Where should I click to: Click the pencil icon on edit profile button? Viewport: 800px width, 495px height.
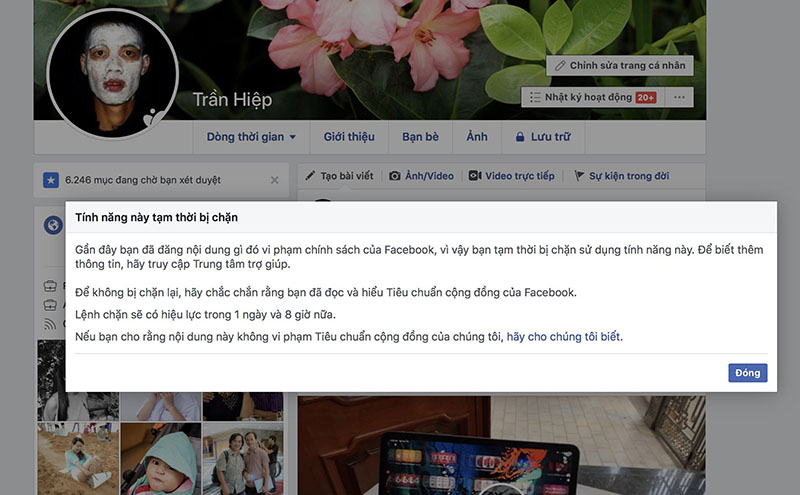(x=560, y=66)
